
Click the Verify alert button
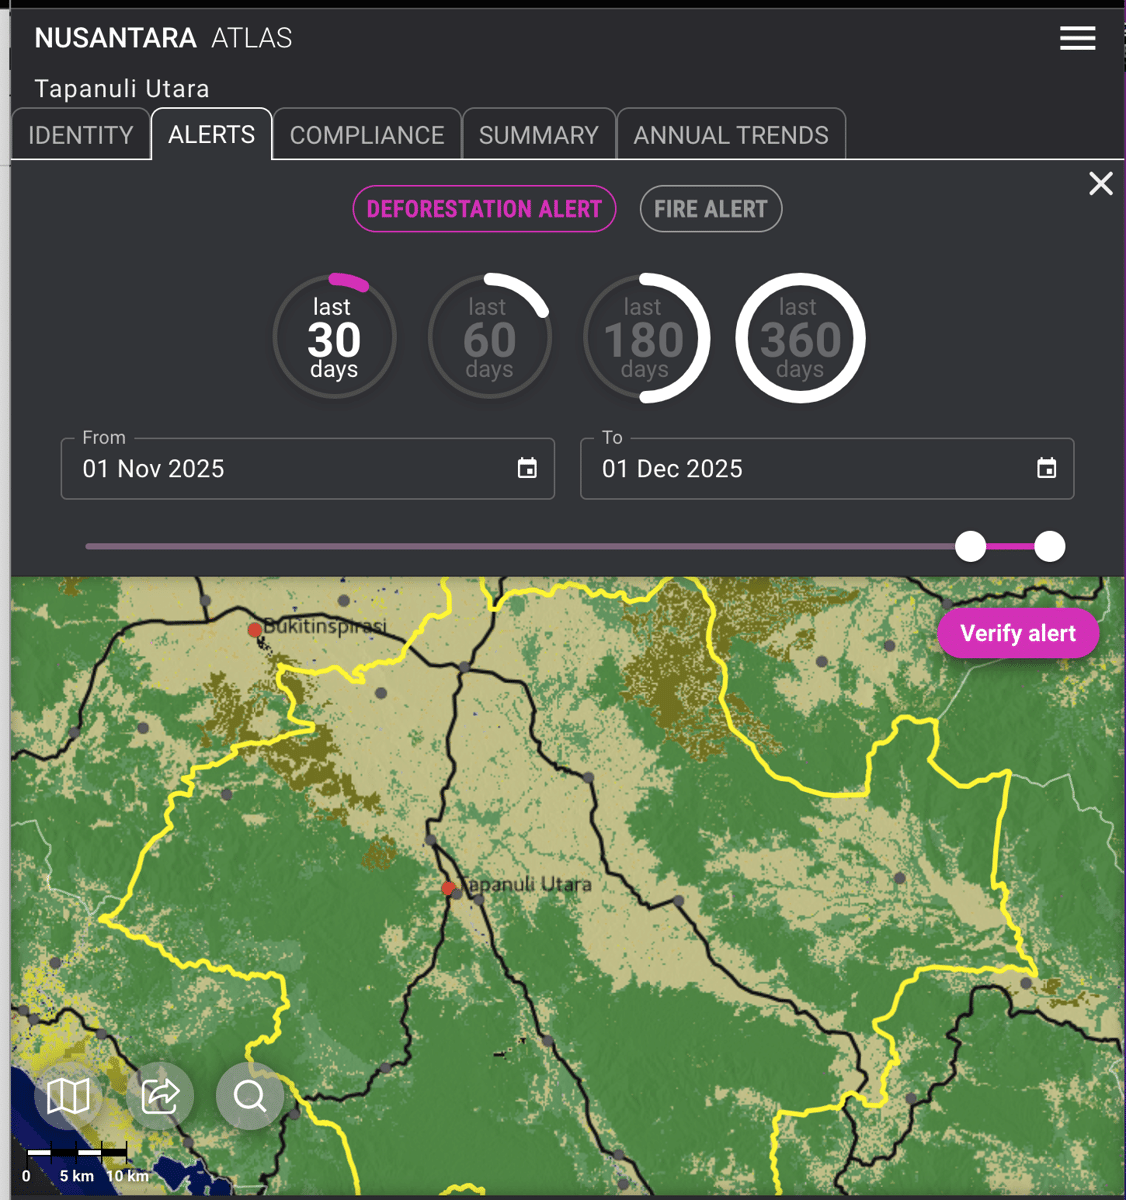[x=1018, y=633]
